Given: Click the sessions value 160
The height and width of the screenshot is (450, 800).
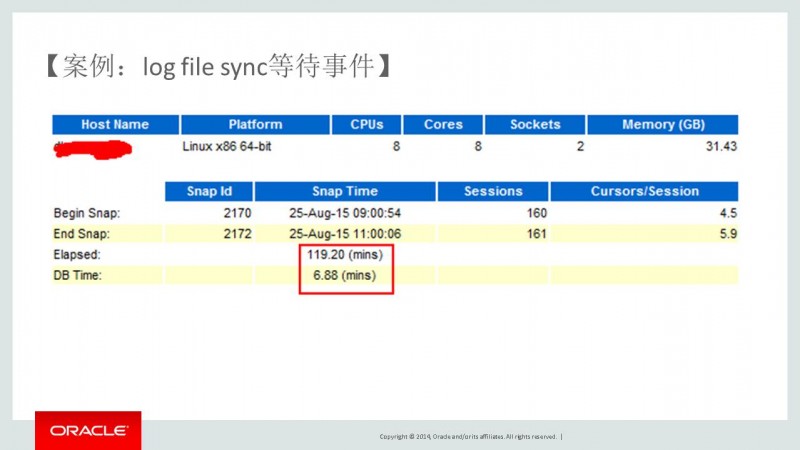Looking at the screenshot, I should [537, 213].
